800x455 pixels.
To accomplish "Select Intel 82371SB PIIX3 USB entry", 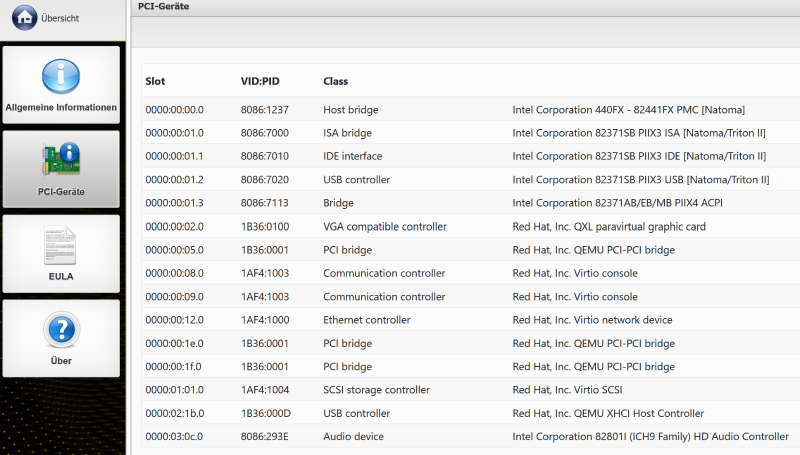I will 640,180.
